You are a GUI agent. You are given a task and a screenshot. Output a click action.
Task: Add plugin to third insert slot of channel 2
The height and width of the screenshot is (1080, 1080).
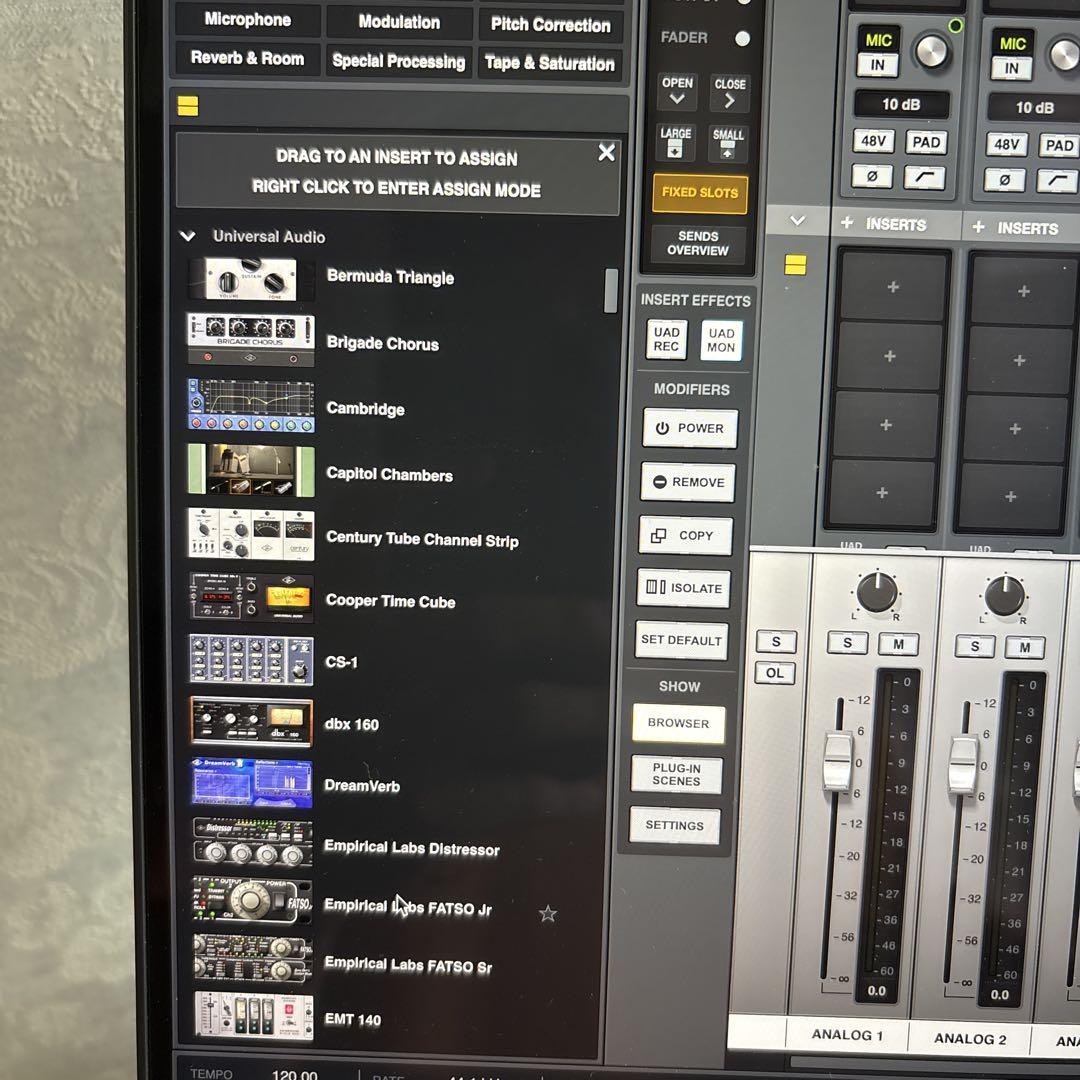(1015, 429)
